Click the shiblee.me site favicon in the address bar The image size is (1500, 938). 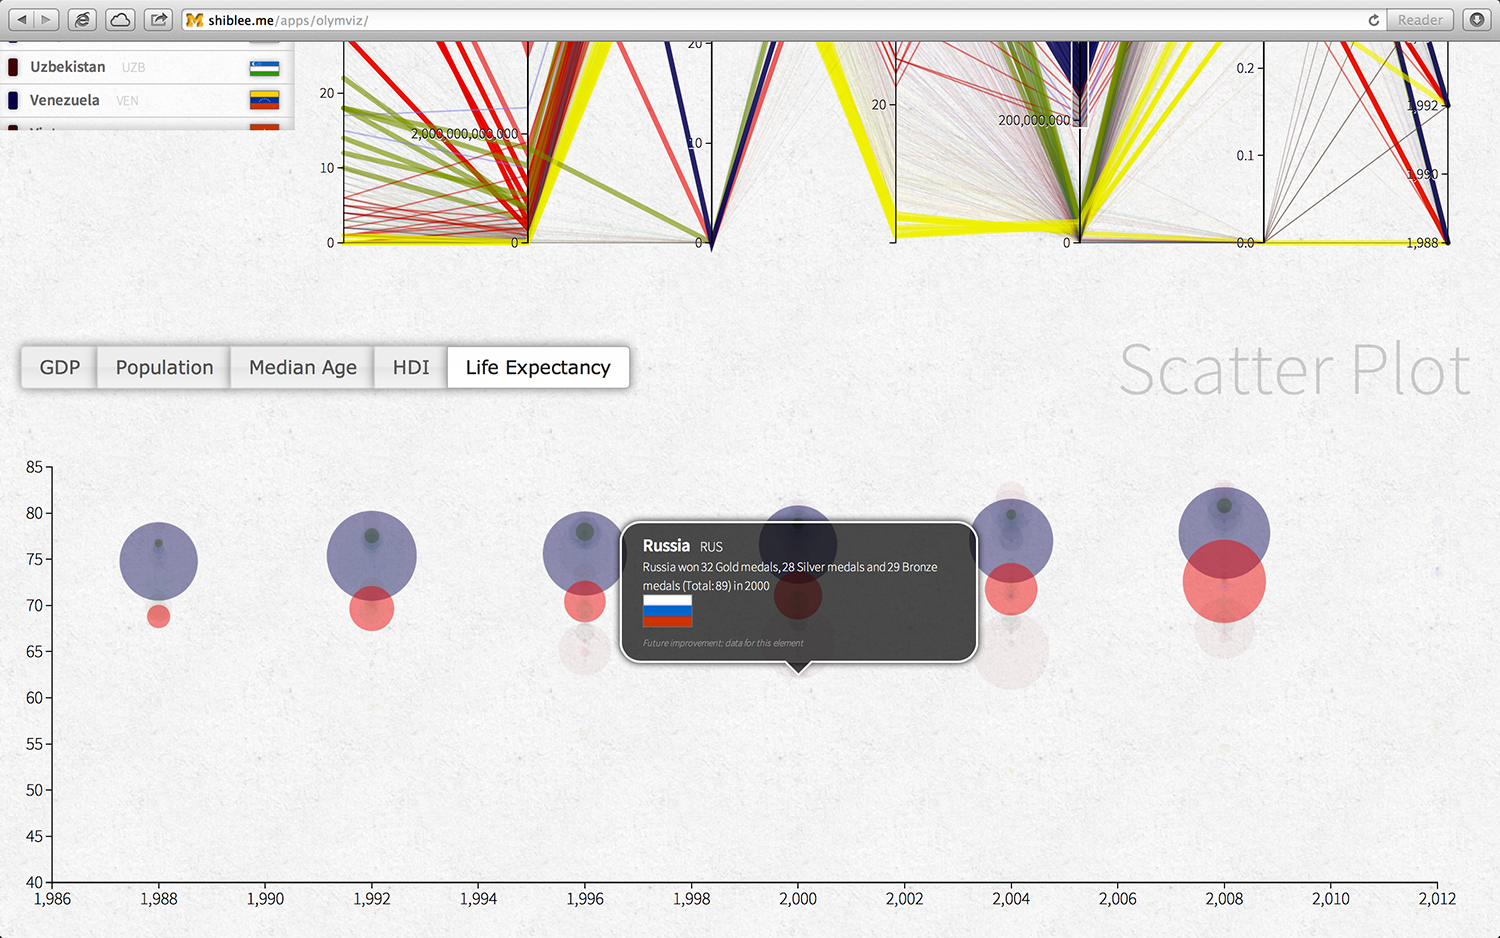pyautogui.click(x=193, y=18)
